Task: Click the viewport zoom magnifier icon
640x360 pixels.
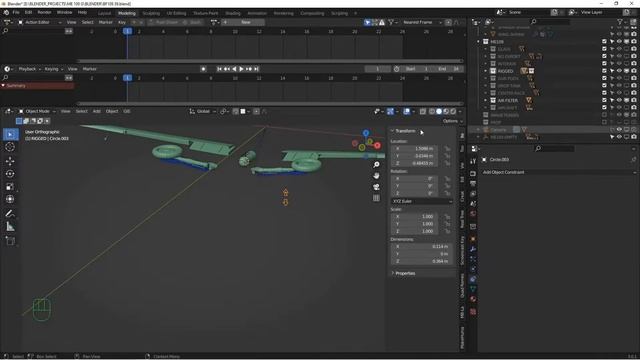Action: point(376,164)
